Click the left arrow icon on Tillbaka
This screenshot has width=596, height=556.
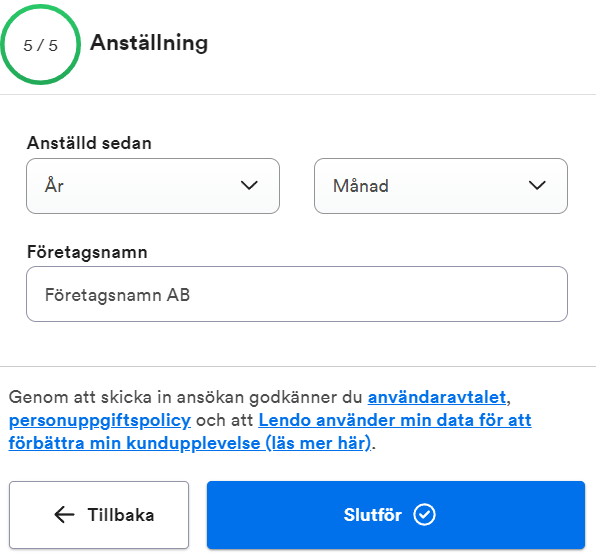[64, 515]
